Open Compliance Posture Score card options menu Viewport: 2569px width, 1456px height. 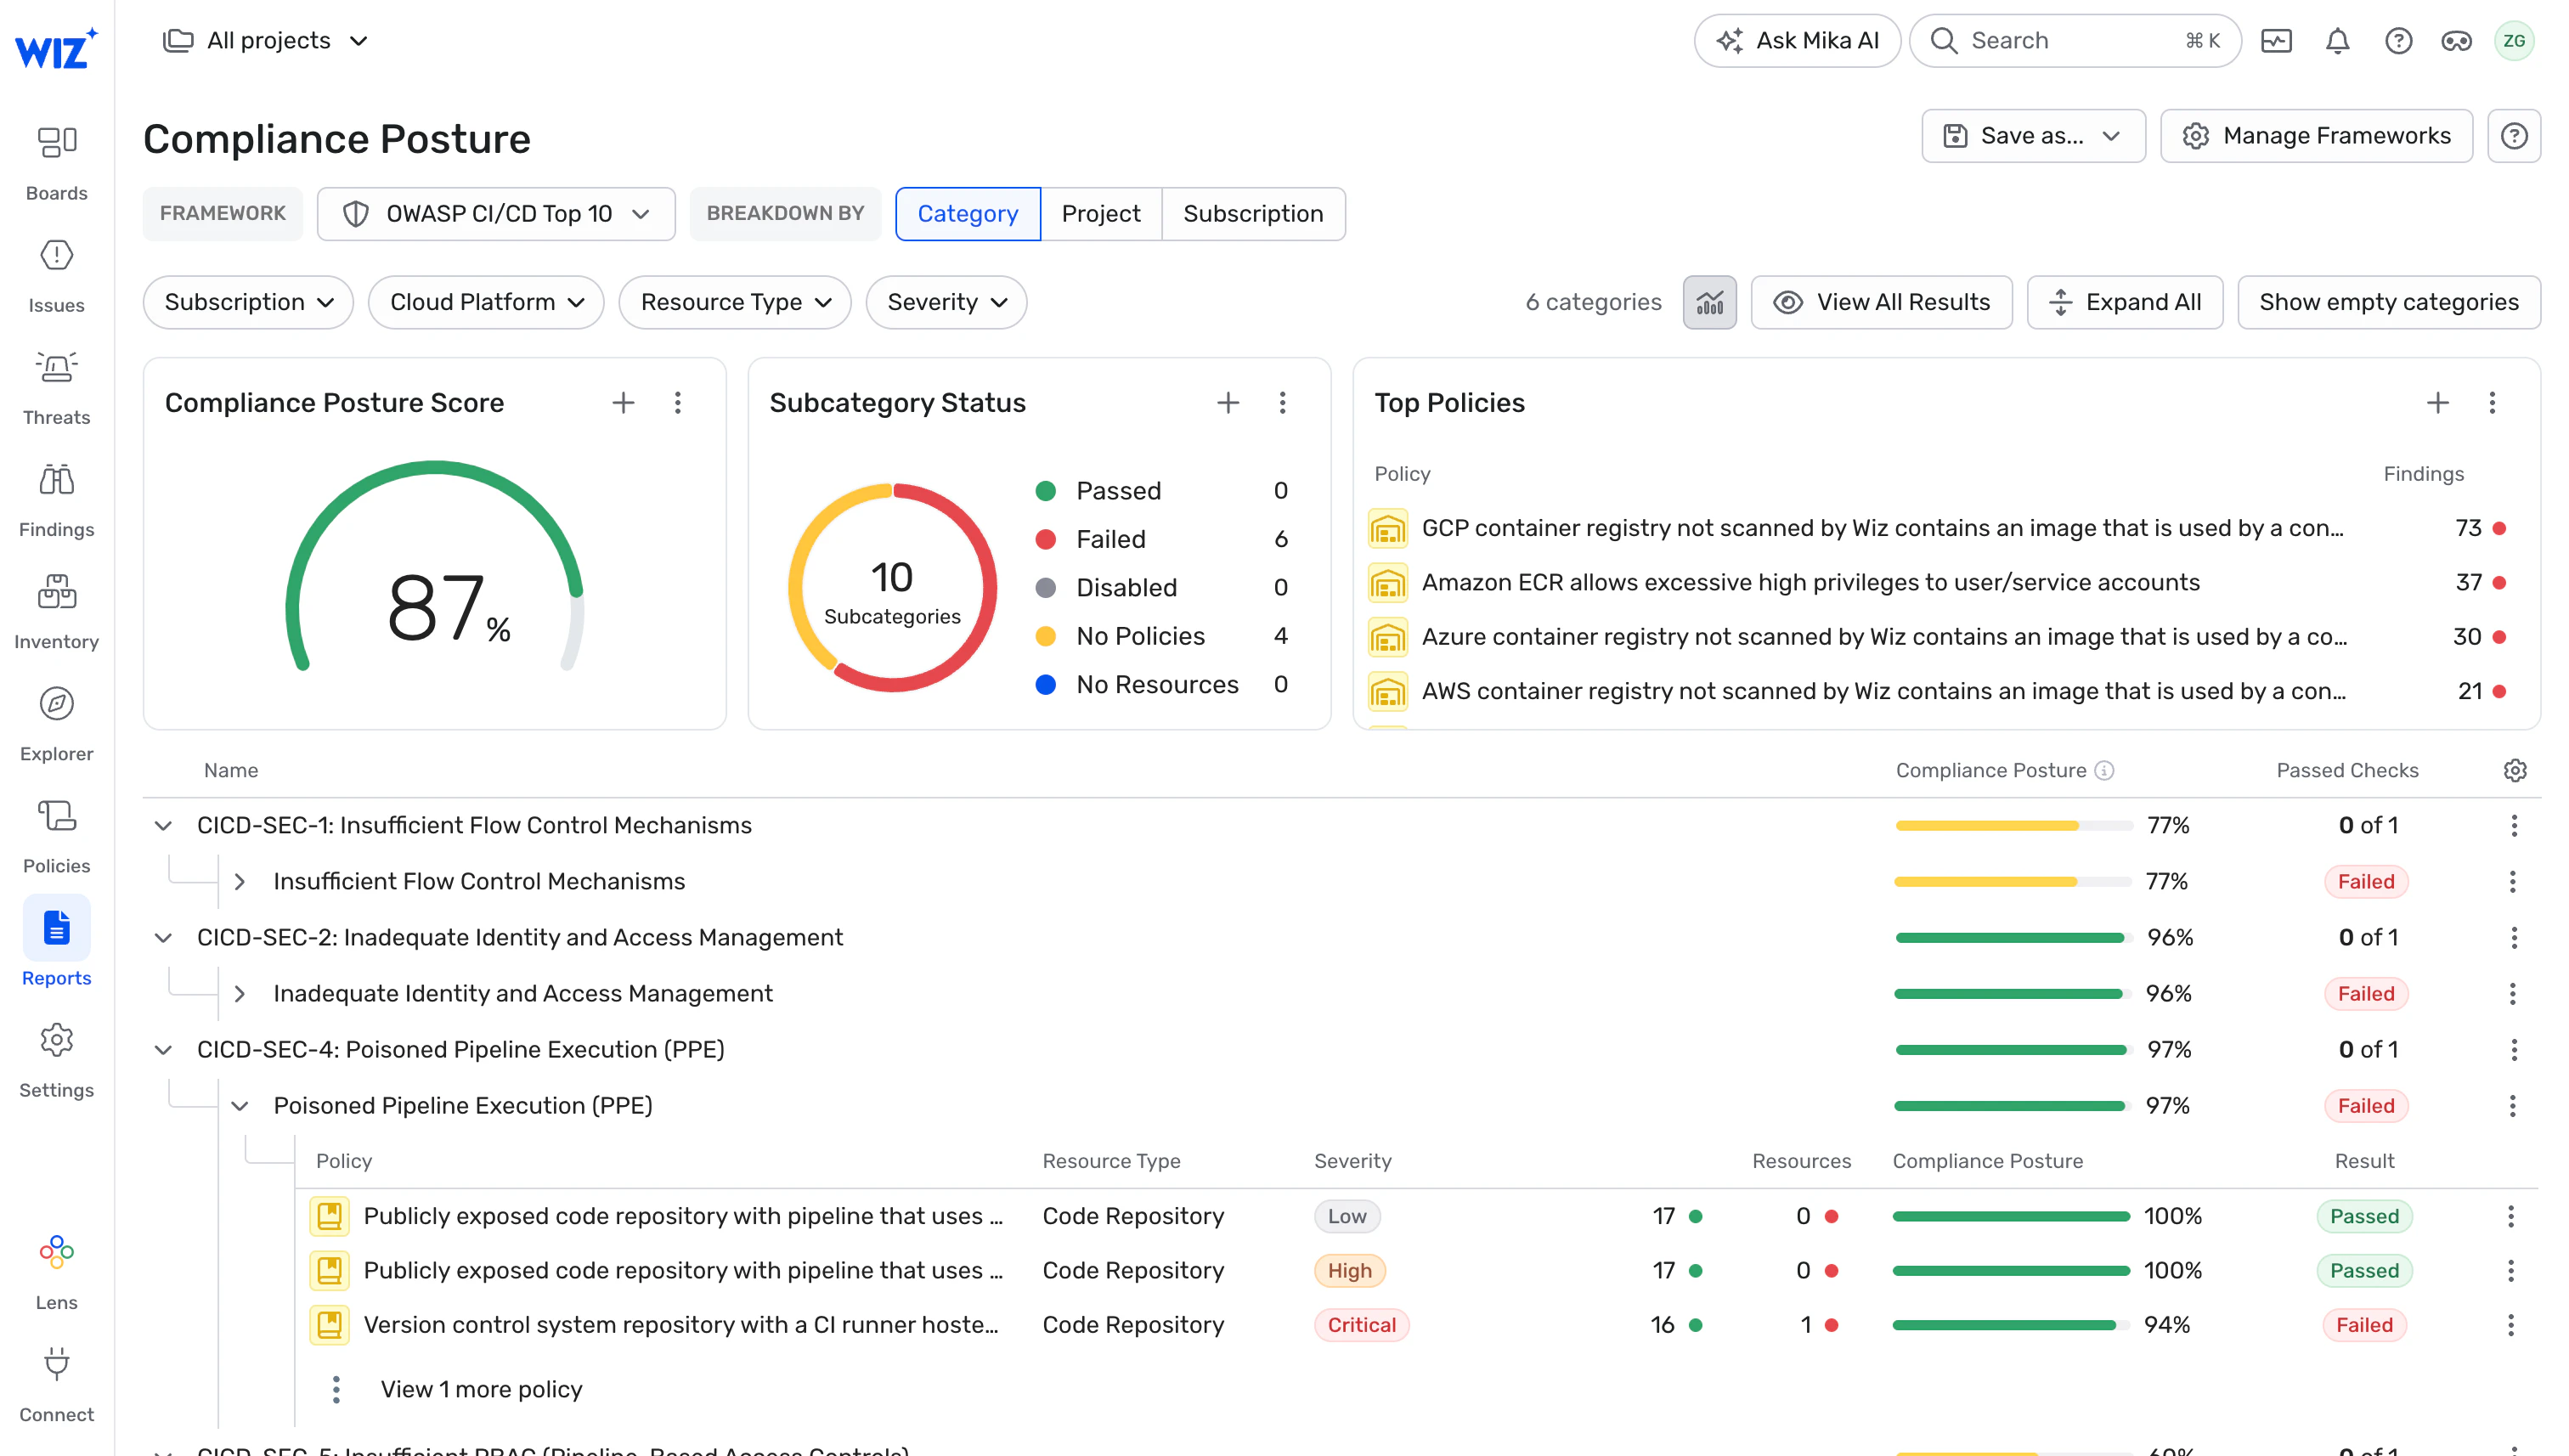[x=678, y=403]
